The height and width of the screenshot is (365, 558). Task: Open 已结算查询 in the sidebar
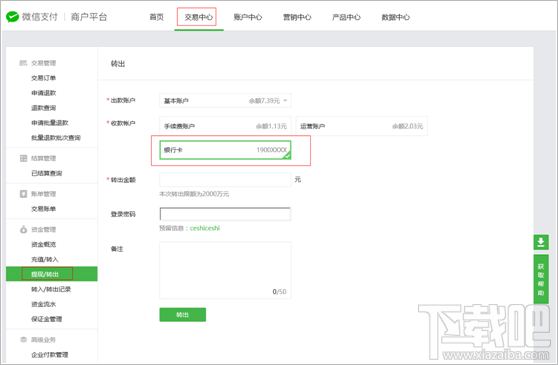coord(47,173)
